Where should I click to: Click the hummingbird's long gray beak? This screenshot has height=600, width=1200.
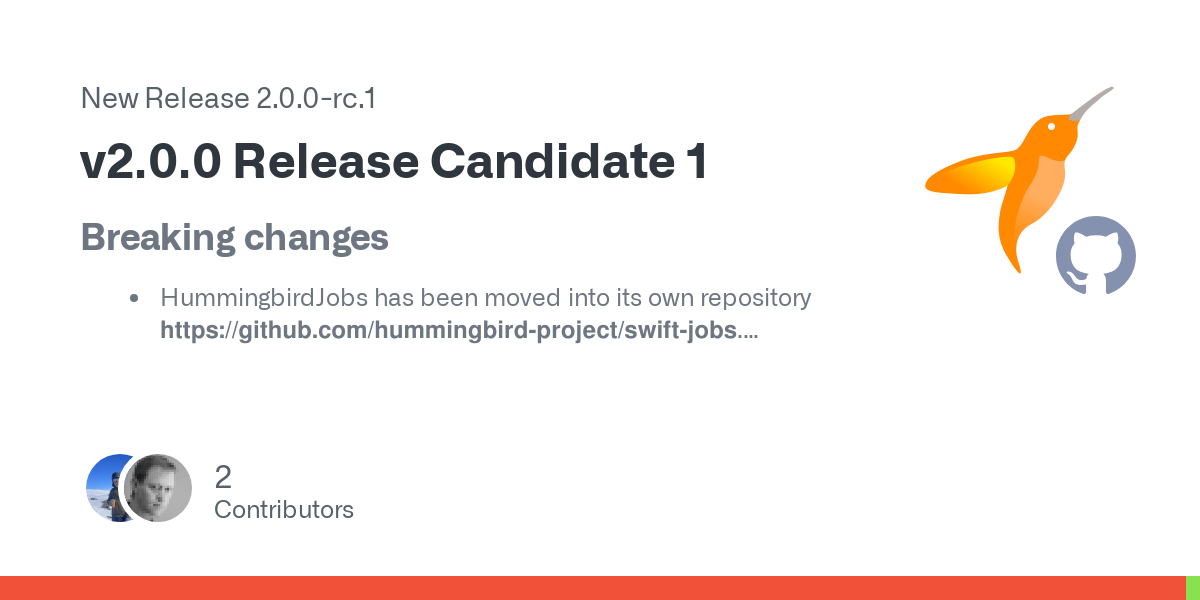click(x=1091, y=102)
